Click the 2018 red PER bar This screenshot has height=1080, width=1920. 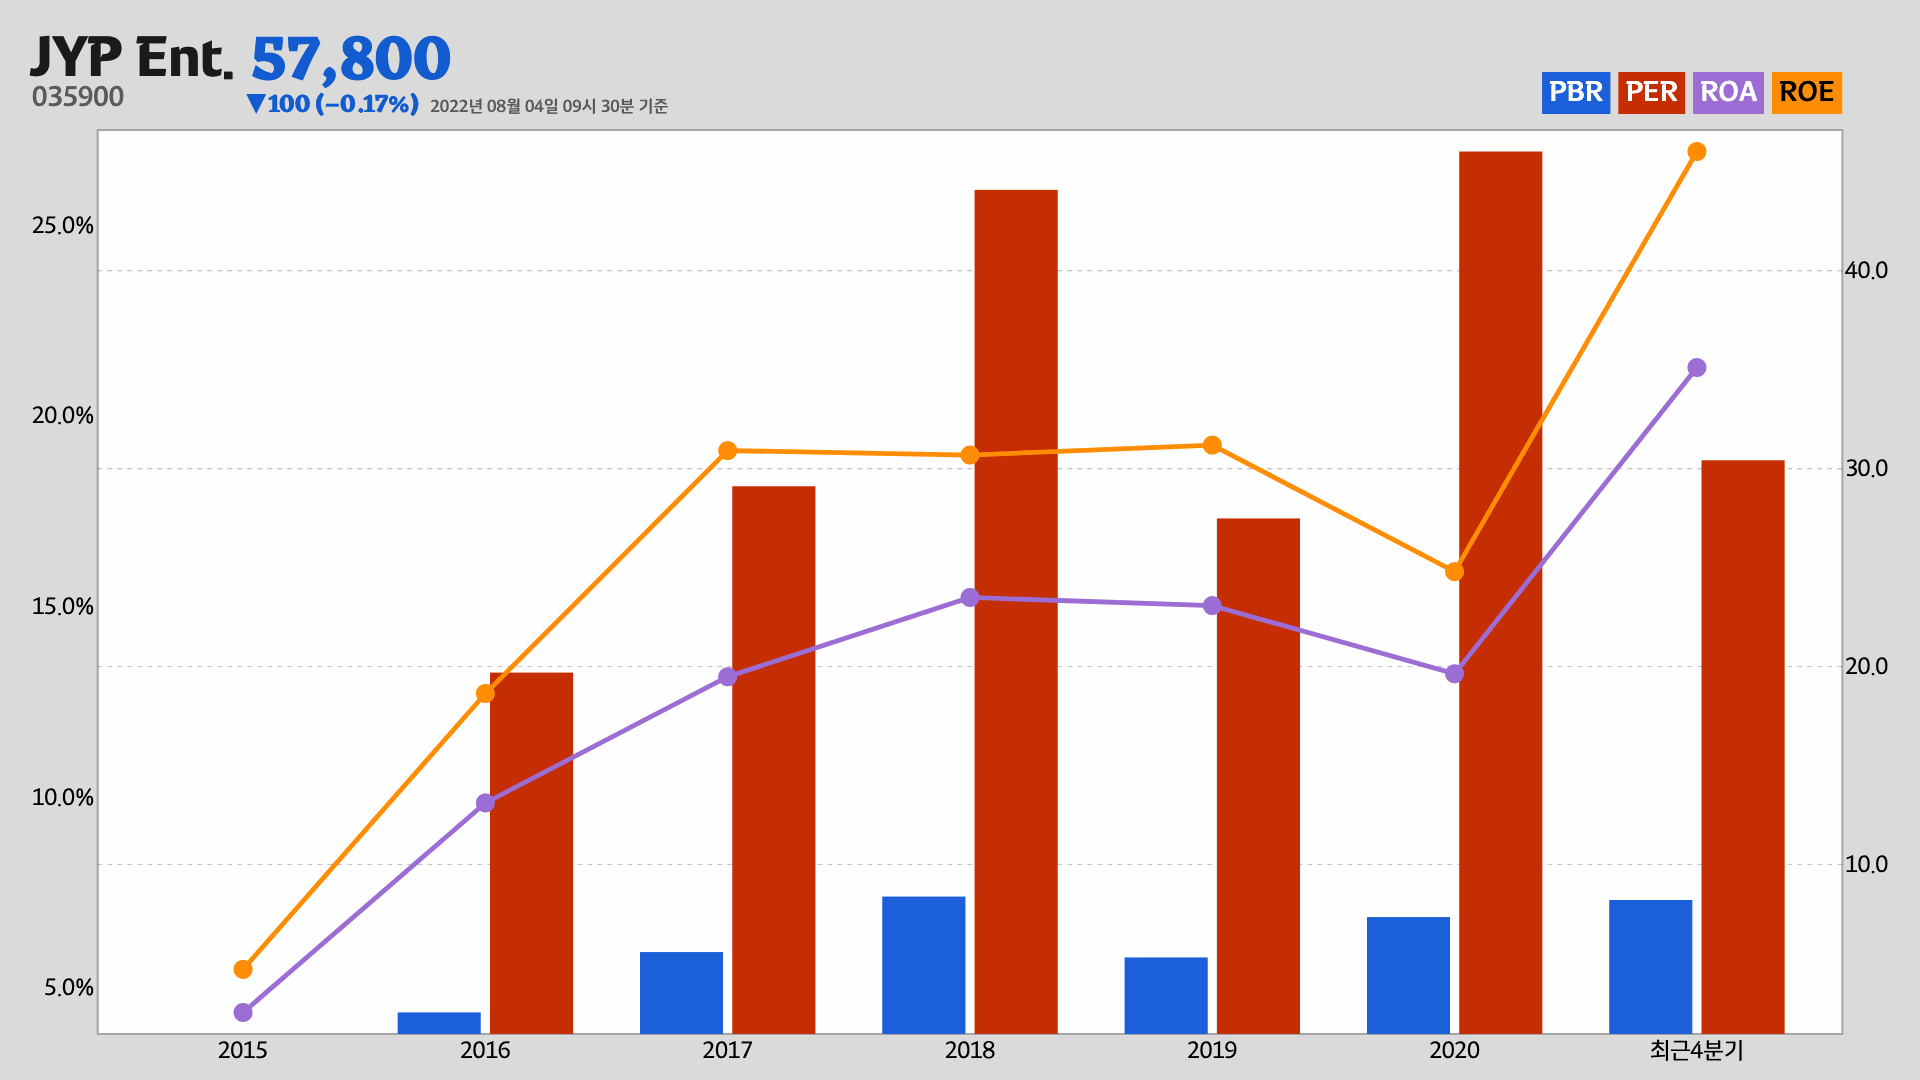[1016, 612]
